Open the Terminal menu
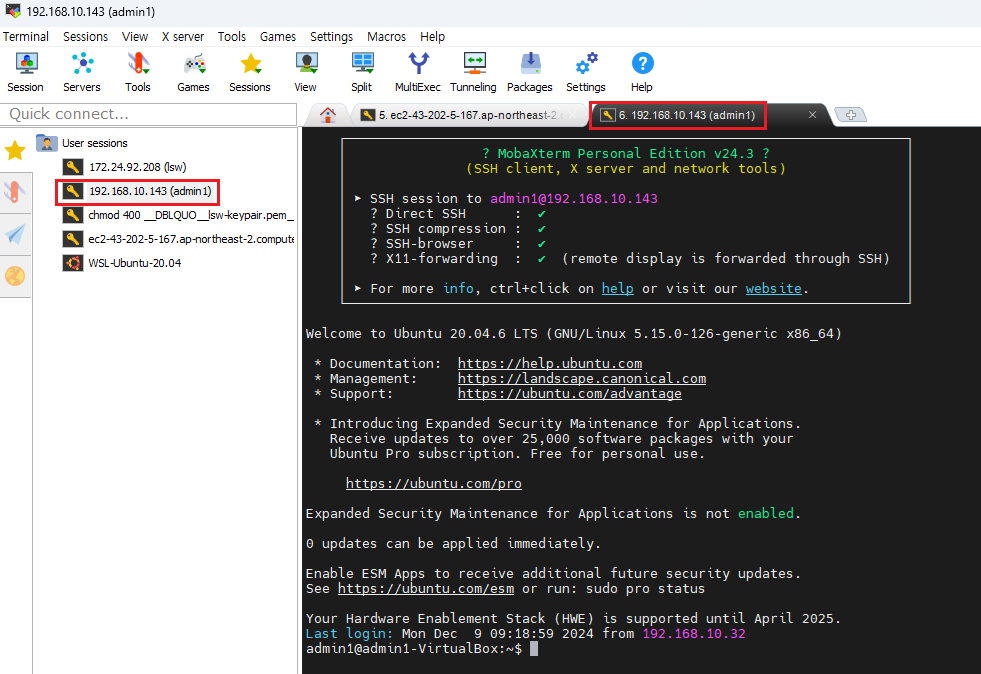 [x=26, y=36]
